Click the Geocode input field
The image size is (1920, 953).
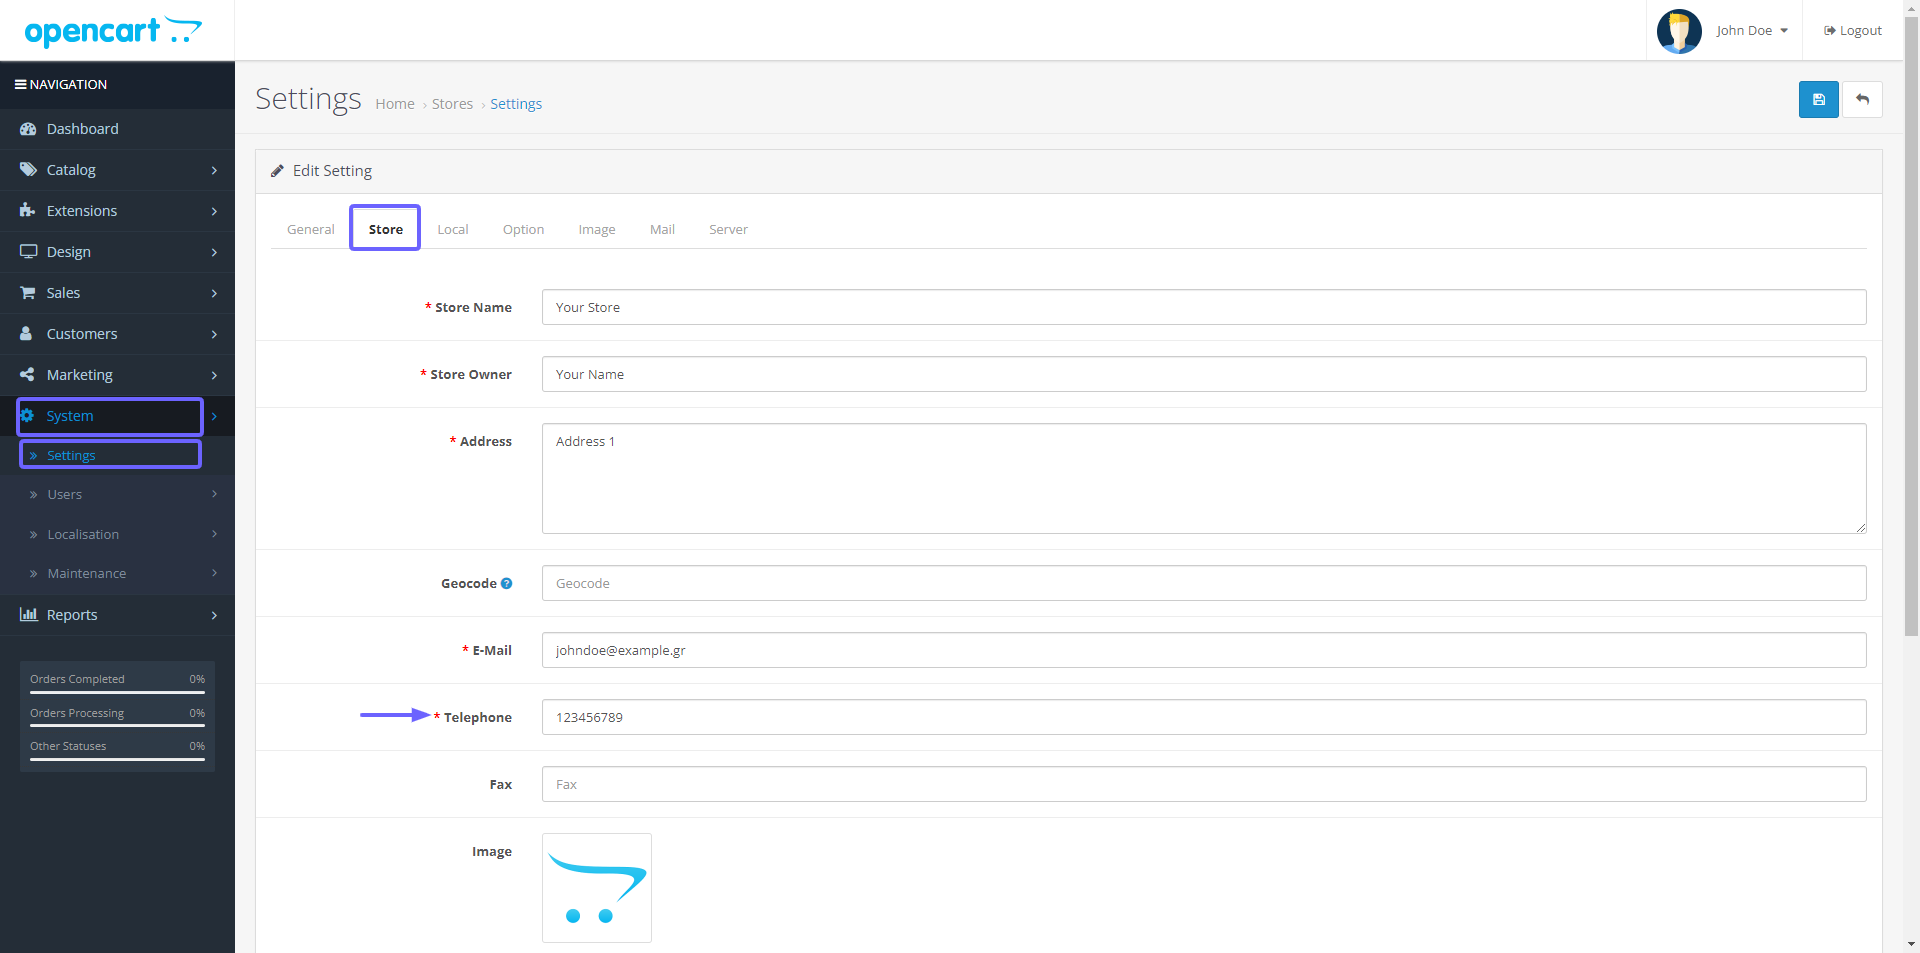click(1204, 583)
